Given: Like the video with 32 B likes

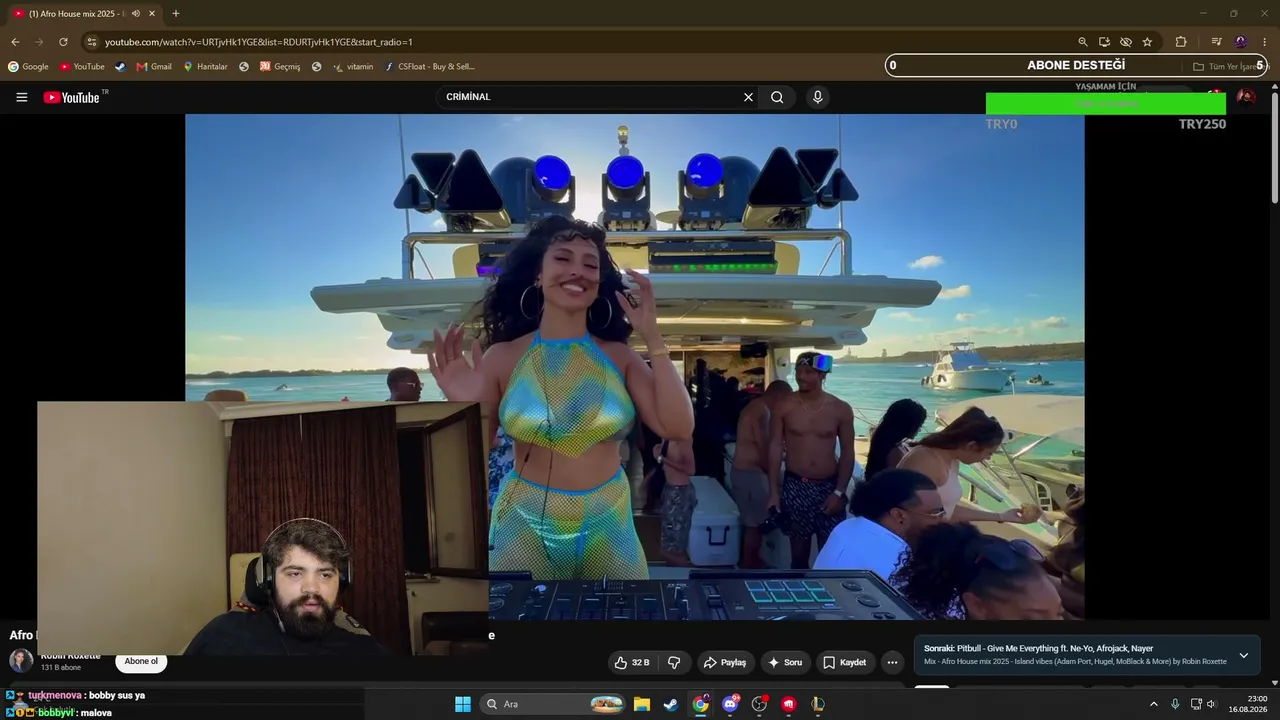Looking at the screenshot, I should [632, 662].
